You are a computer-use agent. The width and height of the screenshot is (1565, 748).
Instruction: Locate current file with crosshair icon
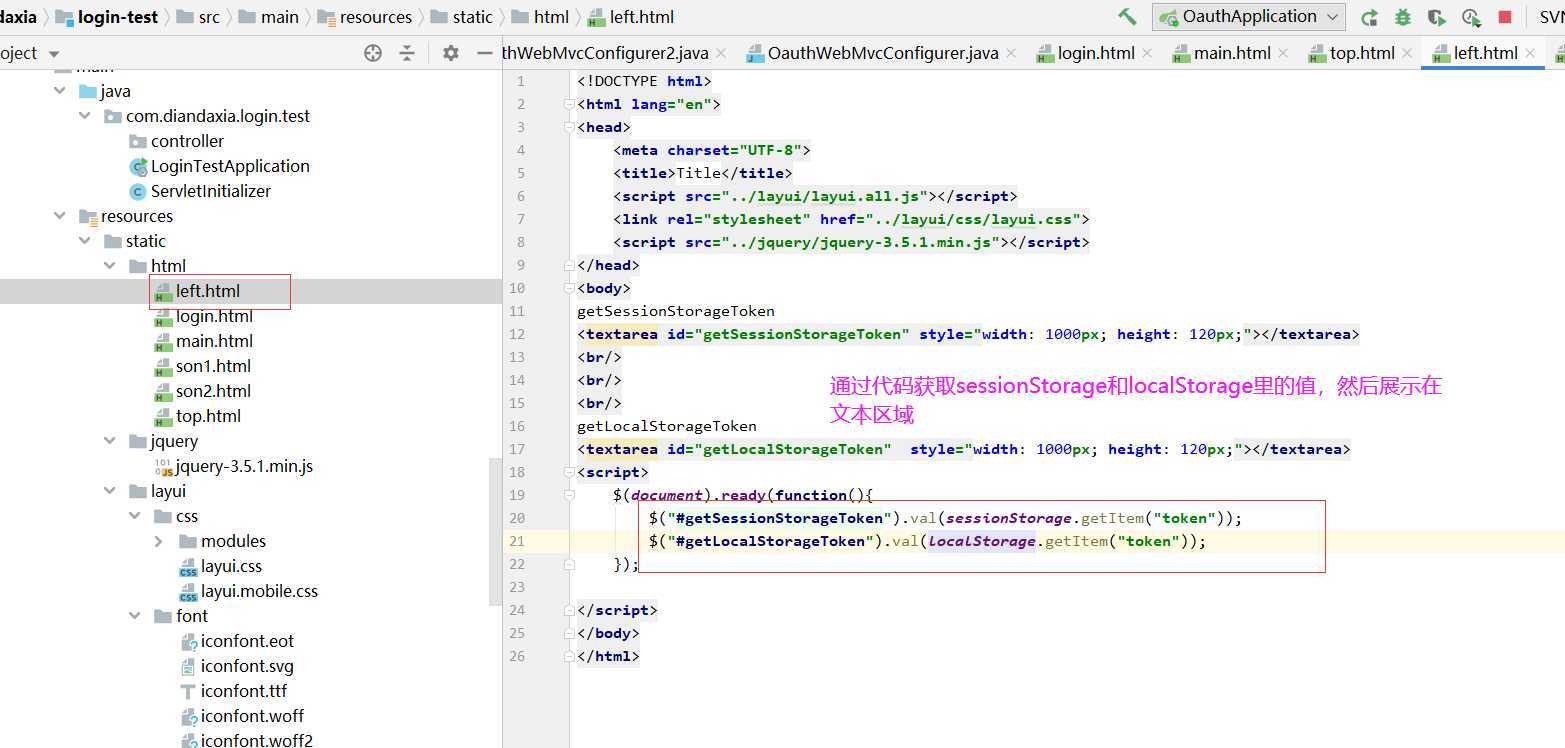(x=373, y=53)
